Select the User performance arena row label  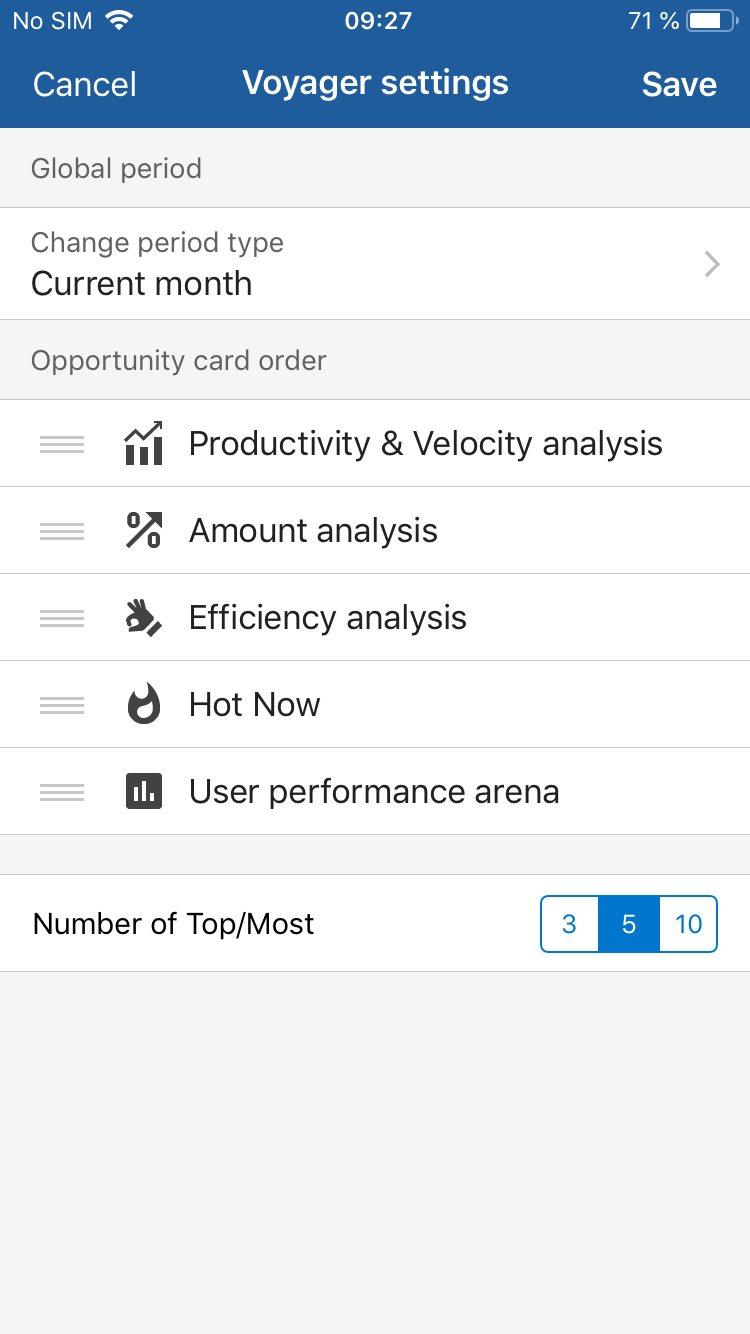click(373, 792)
